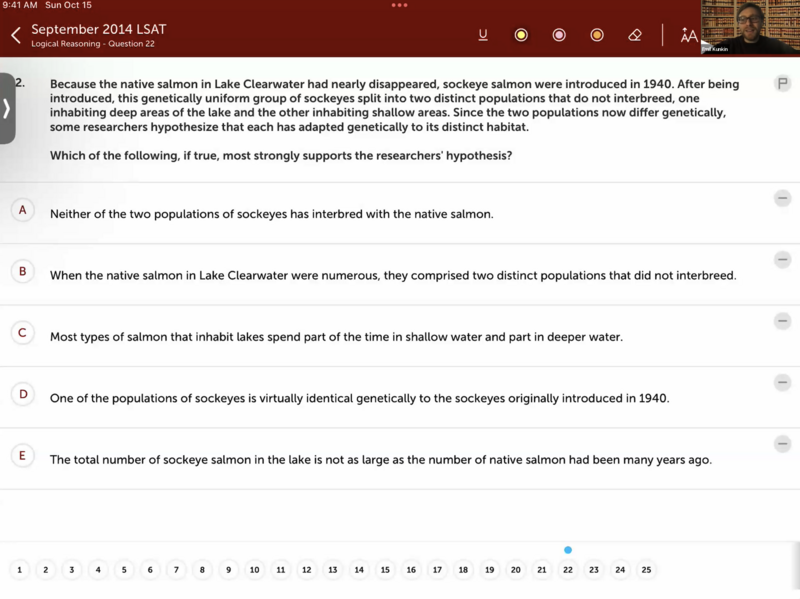800x599 pixels.
Task: Select answer choice A
Action: tap(23, 210)
